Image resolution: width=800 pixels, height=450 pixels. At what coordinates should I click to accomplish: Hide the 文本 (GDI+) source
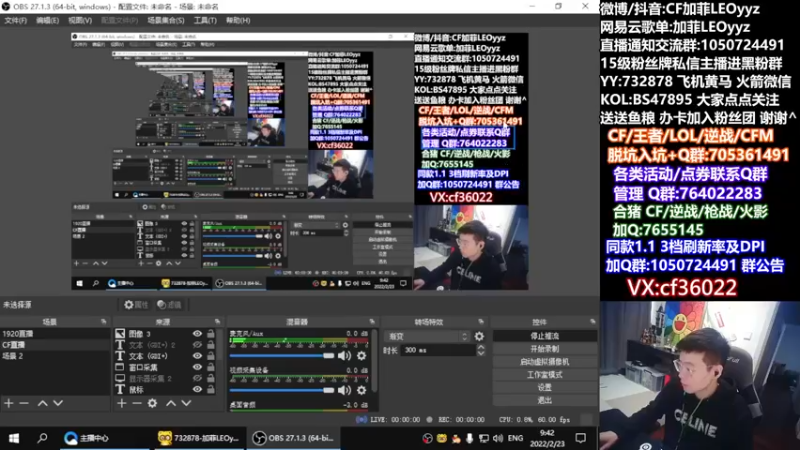(197, 356)
